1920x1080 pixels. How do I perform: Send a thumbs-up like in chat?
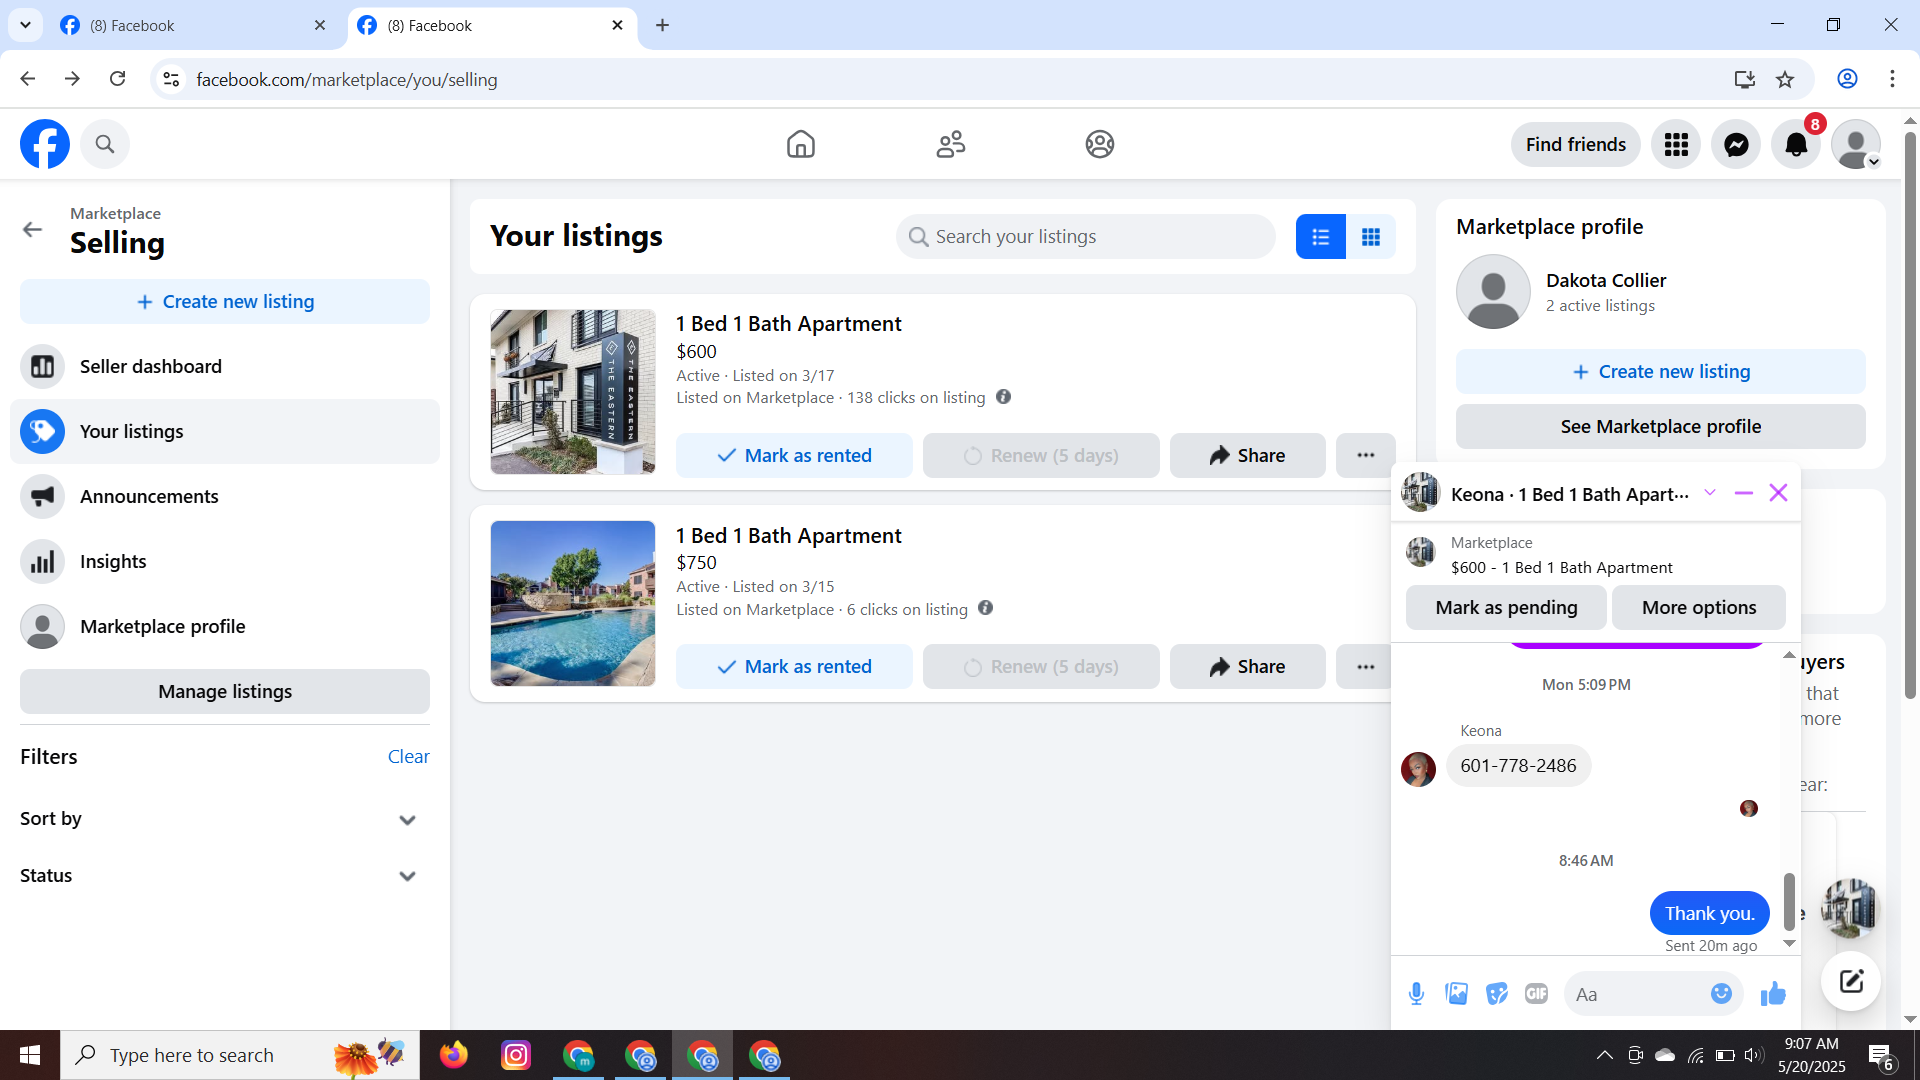coord(1773,994)
